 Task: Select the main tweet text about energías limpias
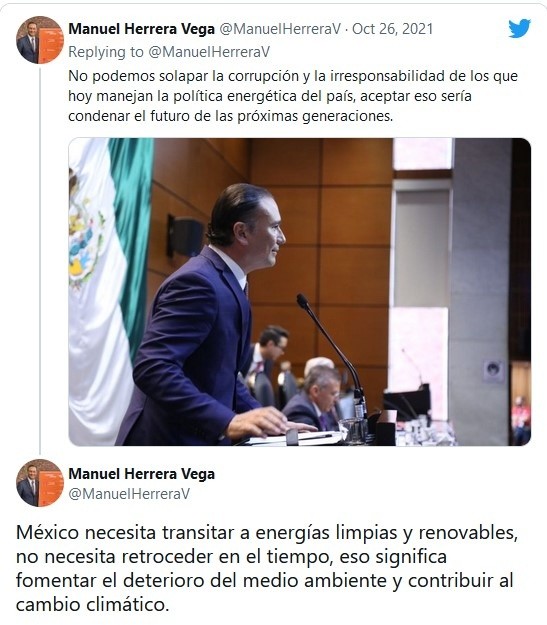(267, 568)
